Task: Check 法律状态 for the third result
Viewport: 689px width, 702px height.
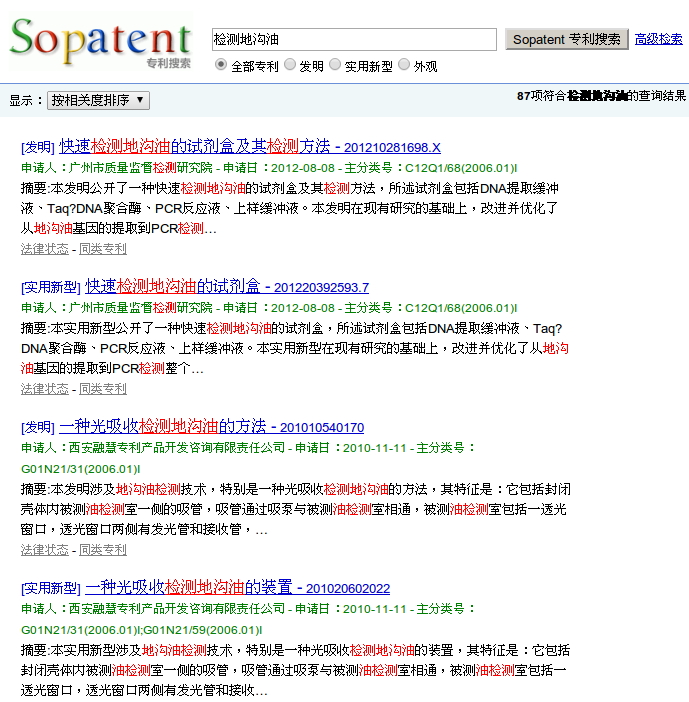Action: [45, 550]
